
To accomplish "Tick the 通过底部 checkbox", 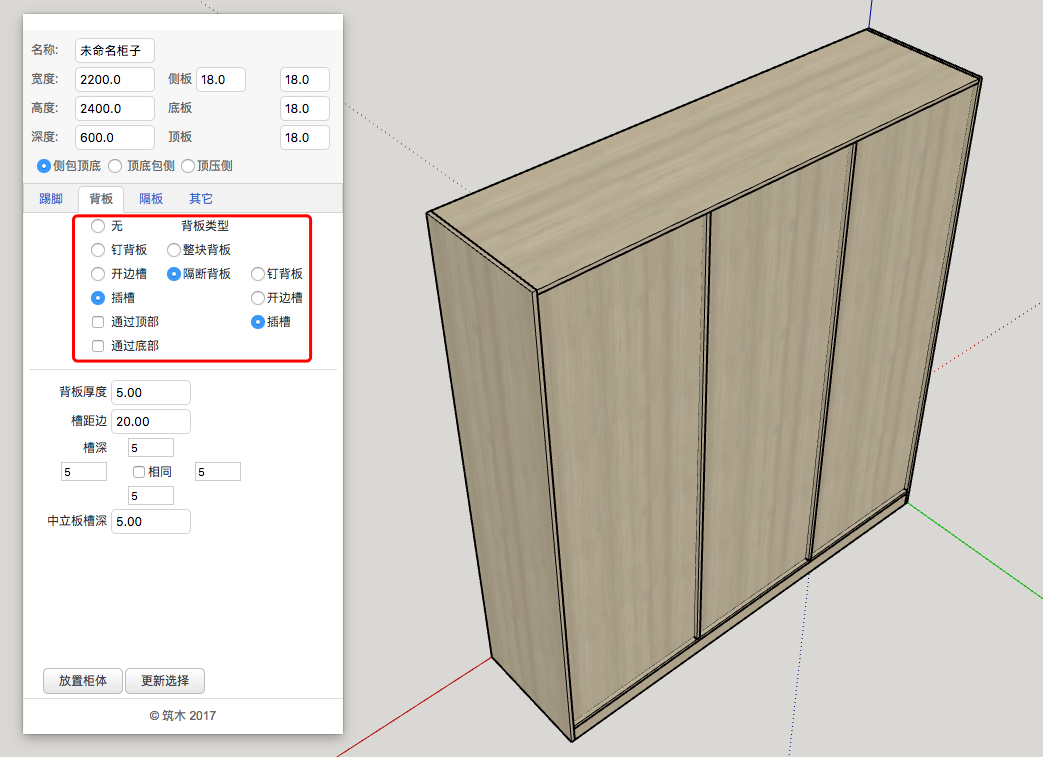I will 98,346.
